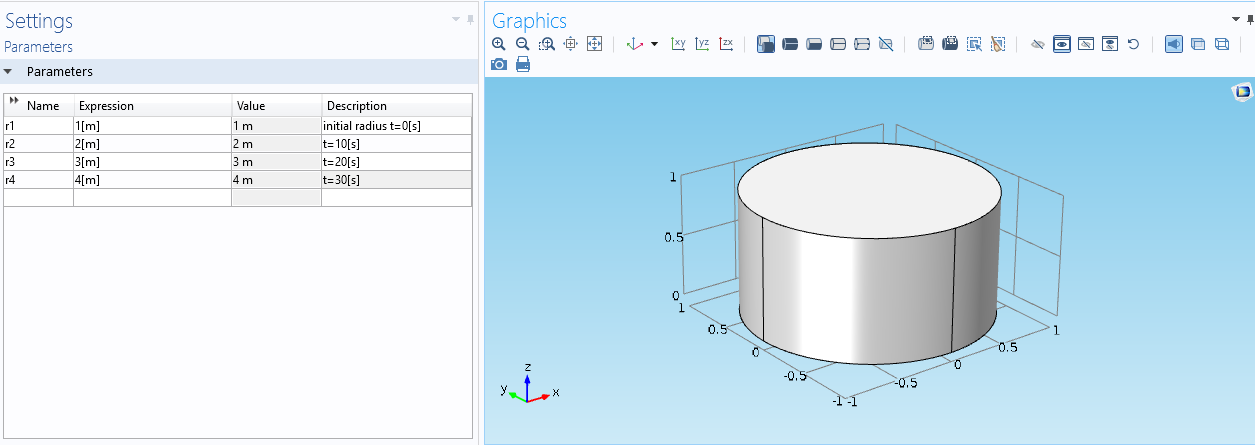Switch to the XY plane view

pos(679,44)
